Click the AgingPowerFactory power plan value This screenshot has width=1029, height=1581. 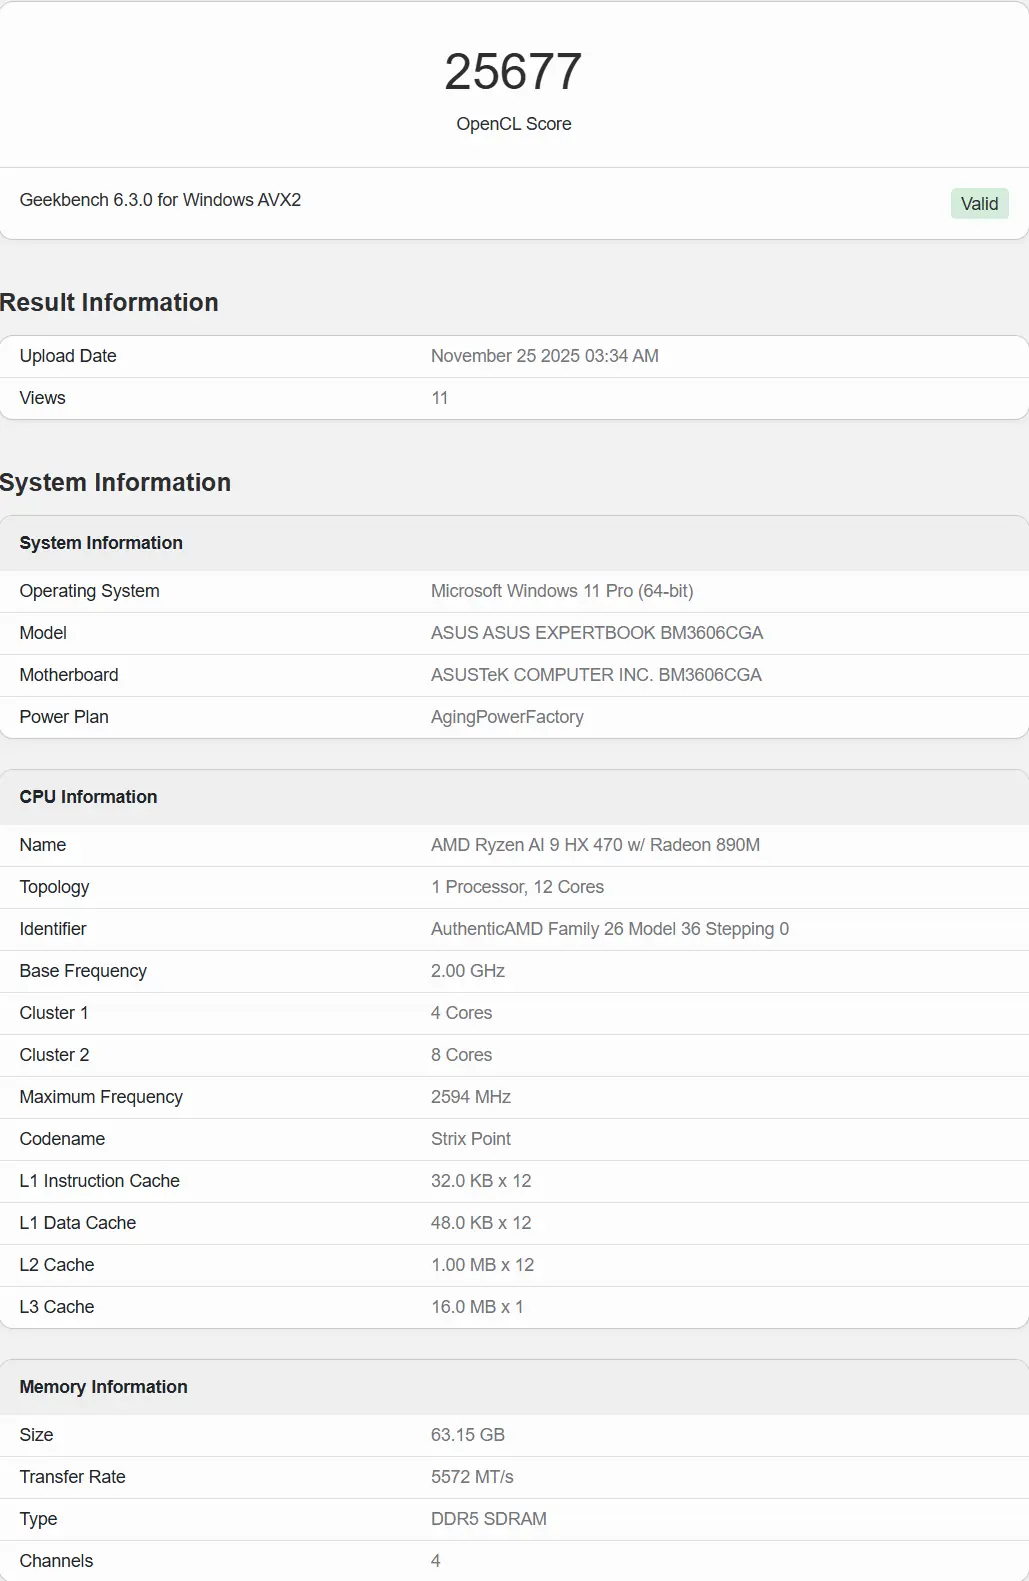coord(507,717)
